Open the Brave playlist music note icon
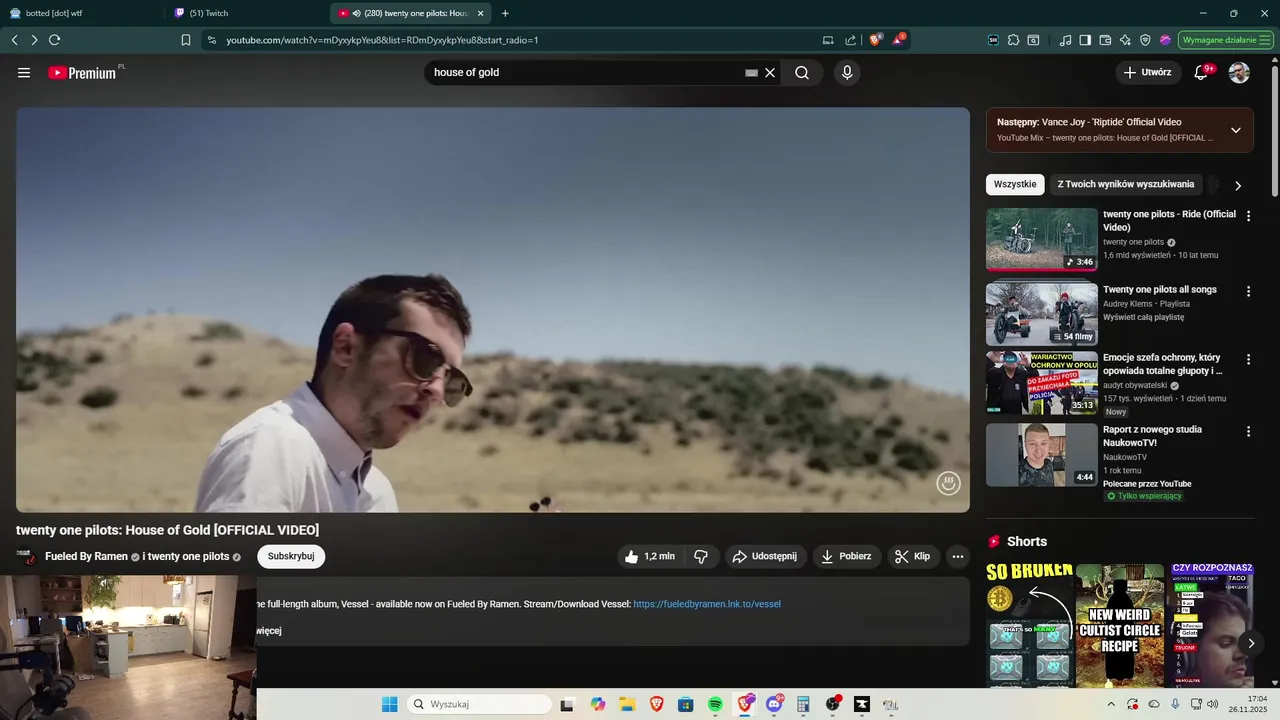Viewport: 1280px width, 720px height. click(x=1065, y=40)
